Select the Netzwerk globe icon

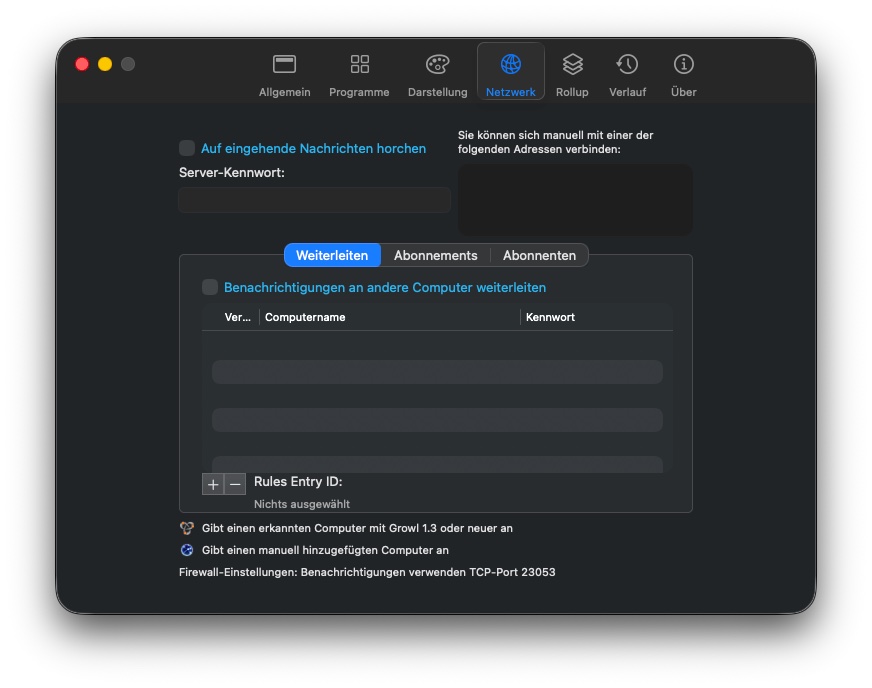[511, 64]
